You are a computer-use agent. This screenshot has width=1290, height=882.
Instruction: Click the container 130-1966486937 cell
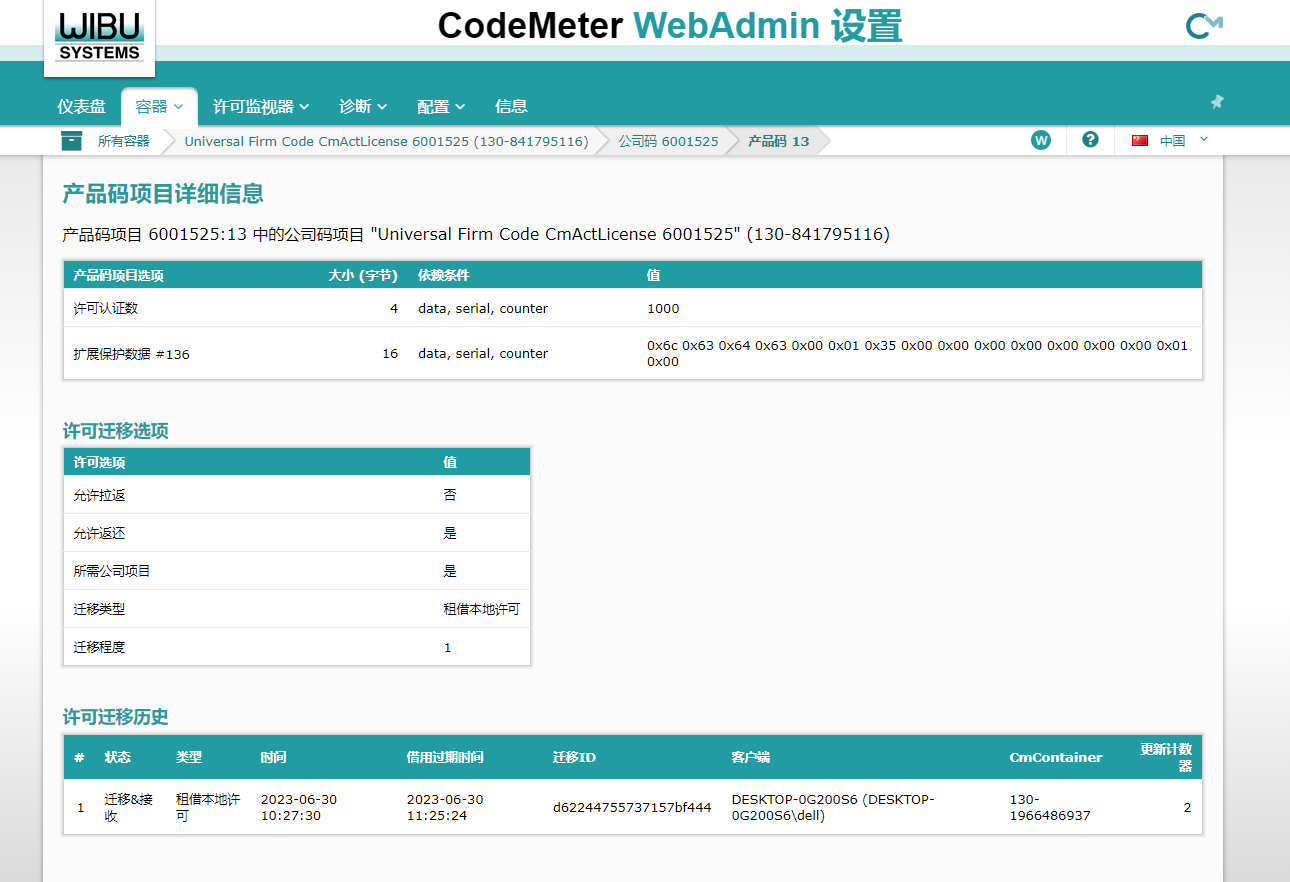tap(1050, 807)
